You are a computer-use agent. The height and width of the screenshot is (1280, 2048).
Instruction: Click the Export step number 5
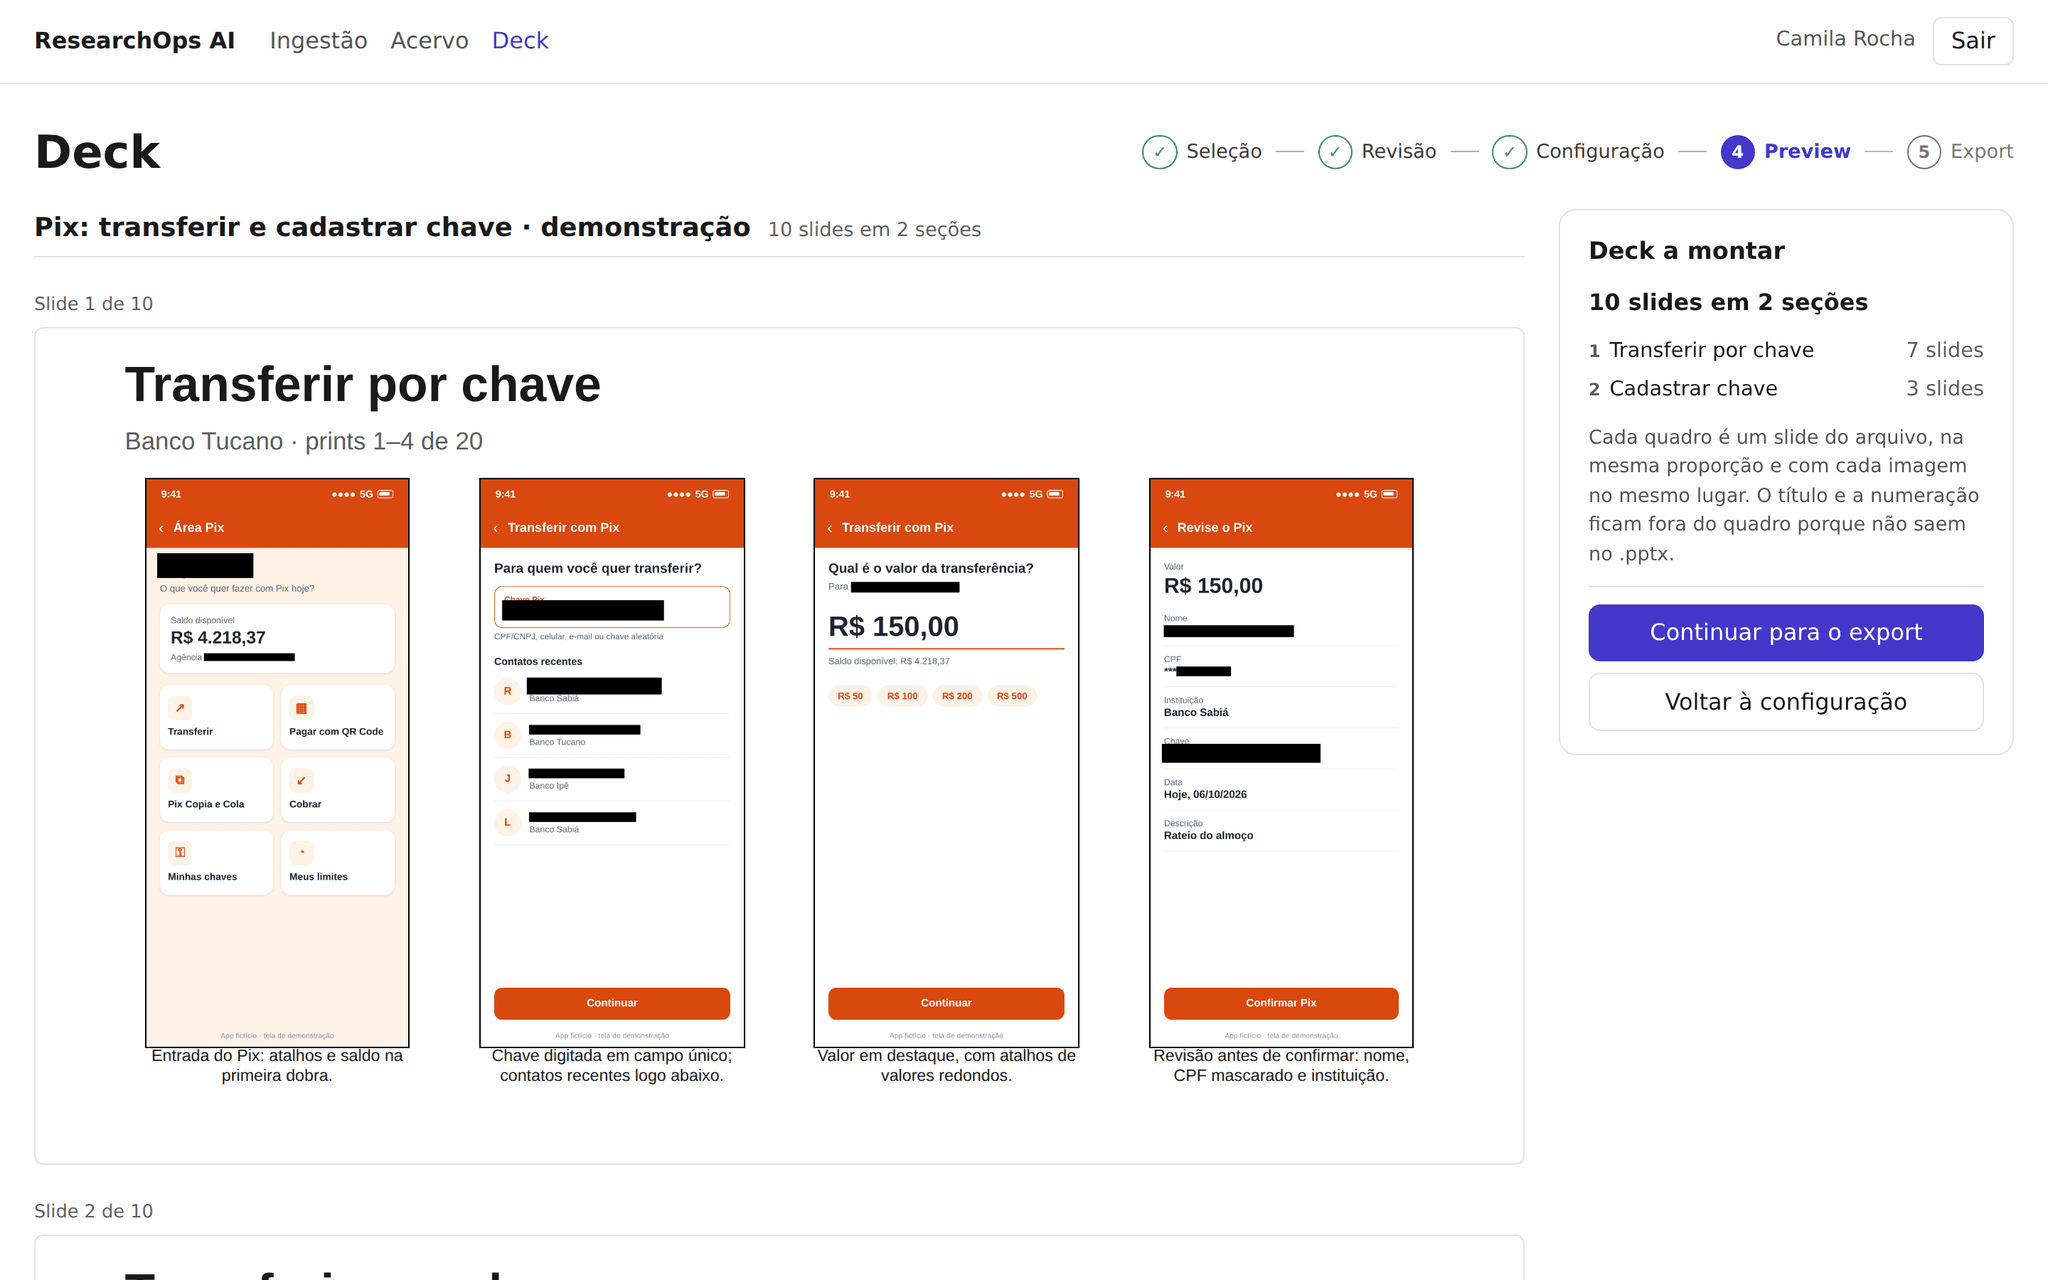click(1924, 152)
